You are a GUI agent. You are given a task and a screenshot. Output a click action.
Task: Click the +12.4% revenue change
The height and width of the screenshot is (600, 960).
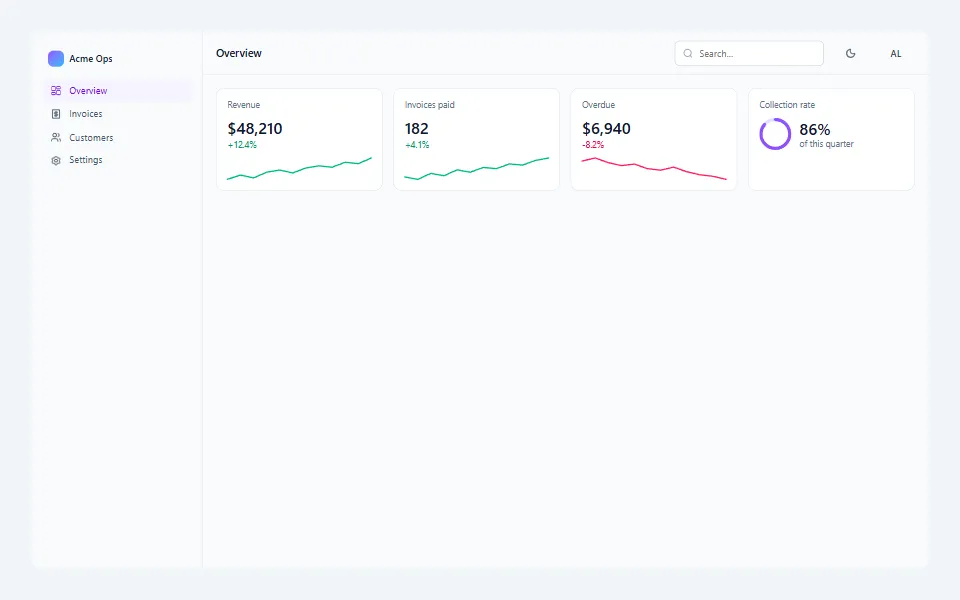point(242,145)
